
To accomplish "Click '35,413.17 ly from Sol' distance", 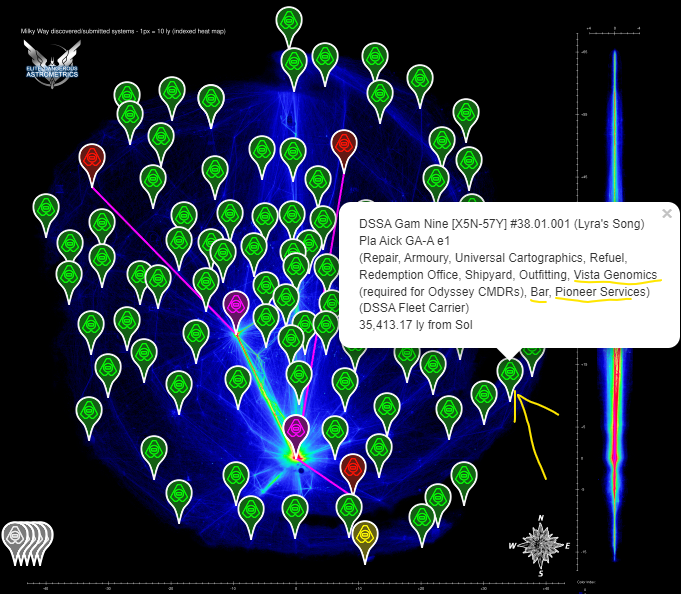I will pos(416,325).
